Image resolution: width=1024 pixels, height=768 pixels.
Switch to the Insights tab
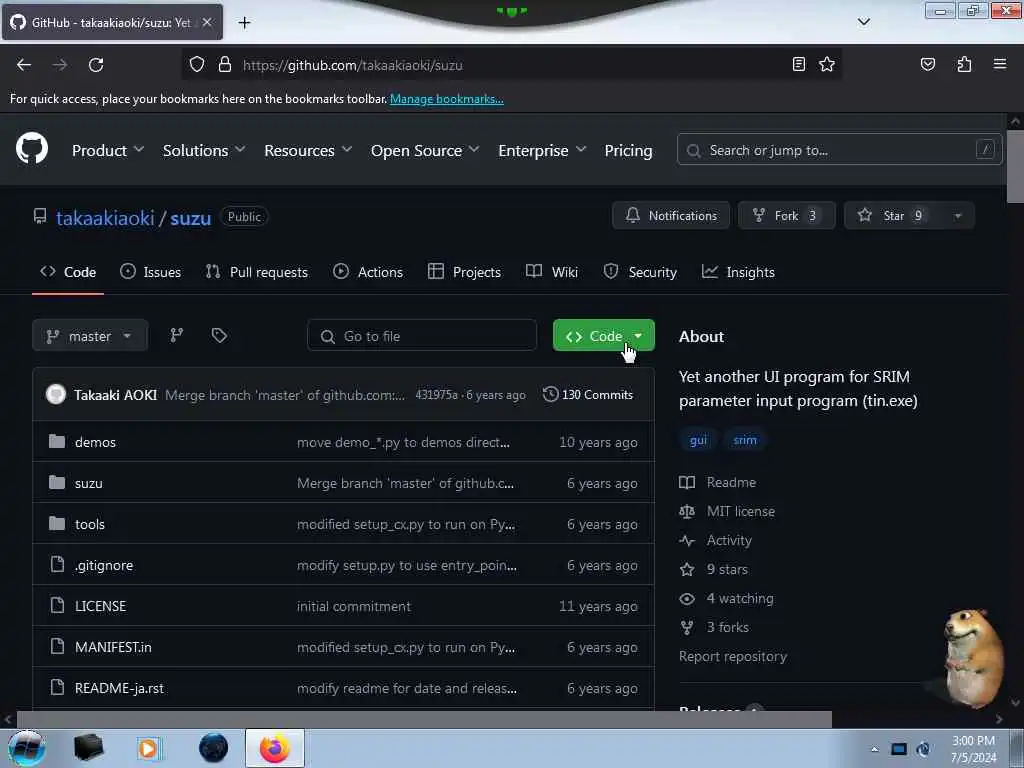tap(738, 272)
